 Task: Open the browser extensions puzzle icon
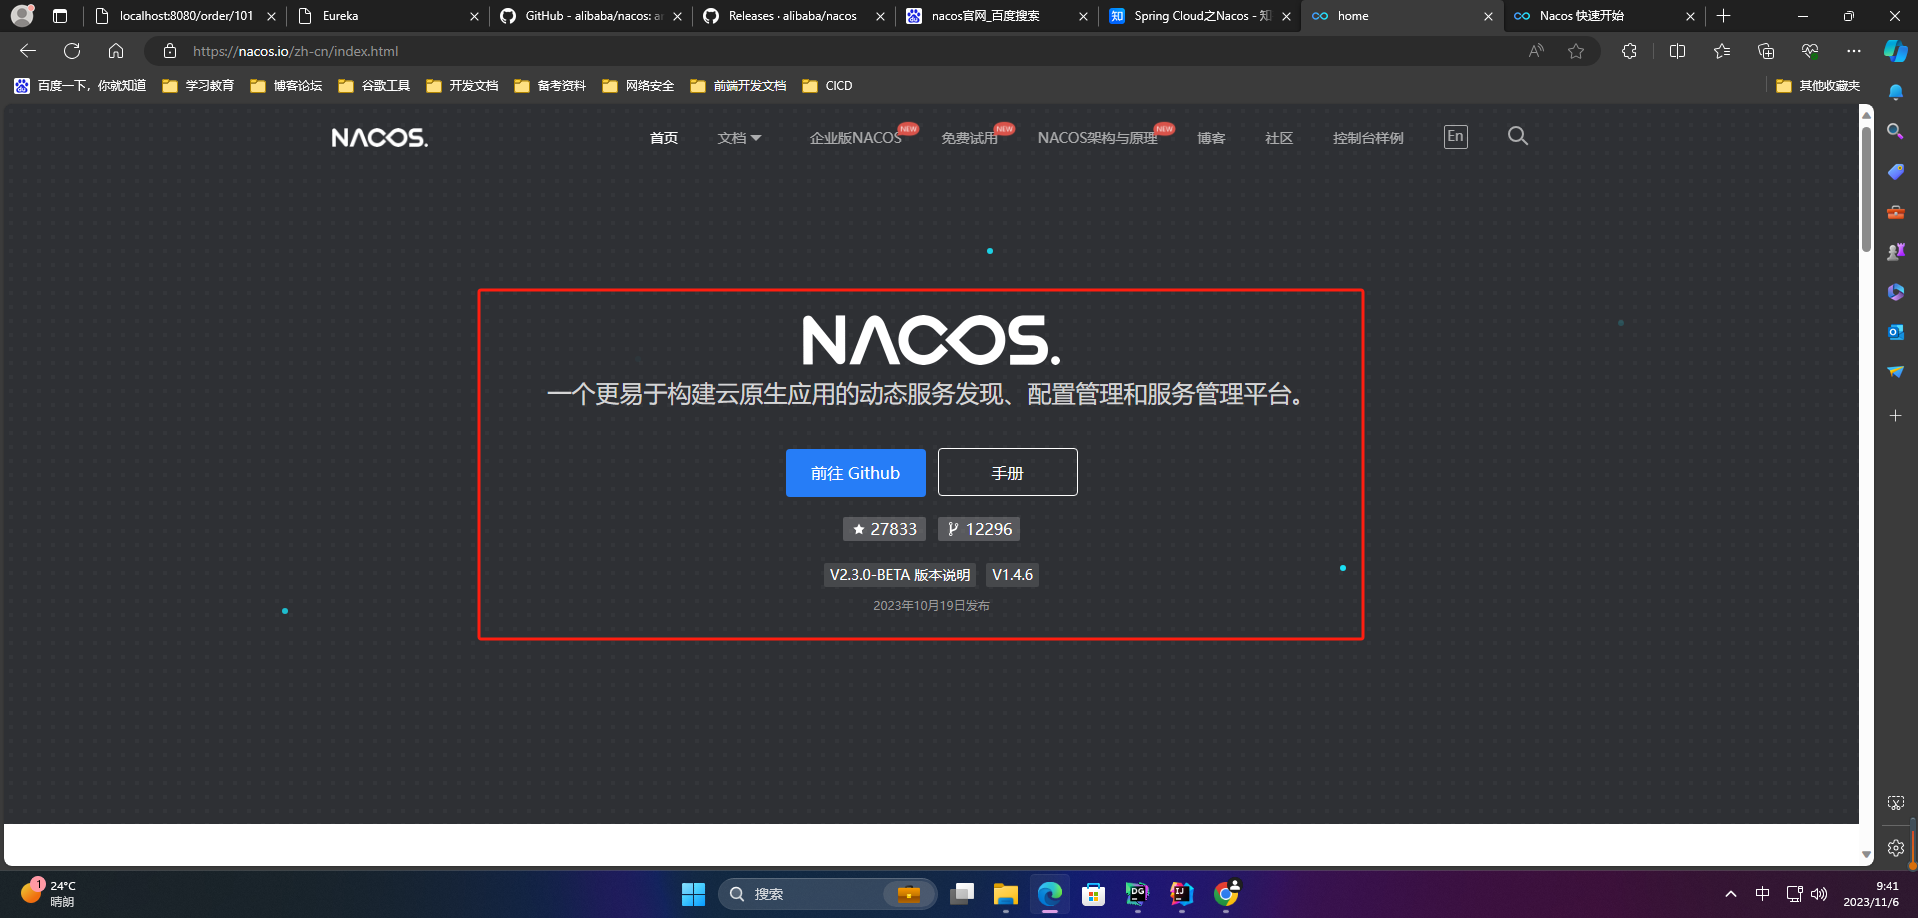[x=1629, y=51]
